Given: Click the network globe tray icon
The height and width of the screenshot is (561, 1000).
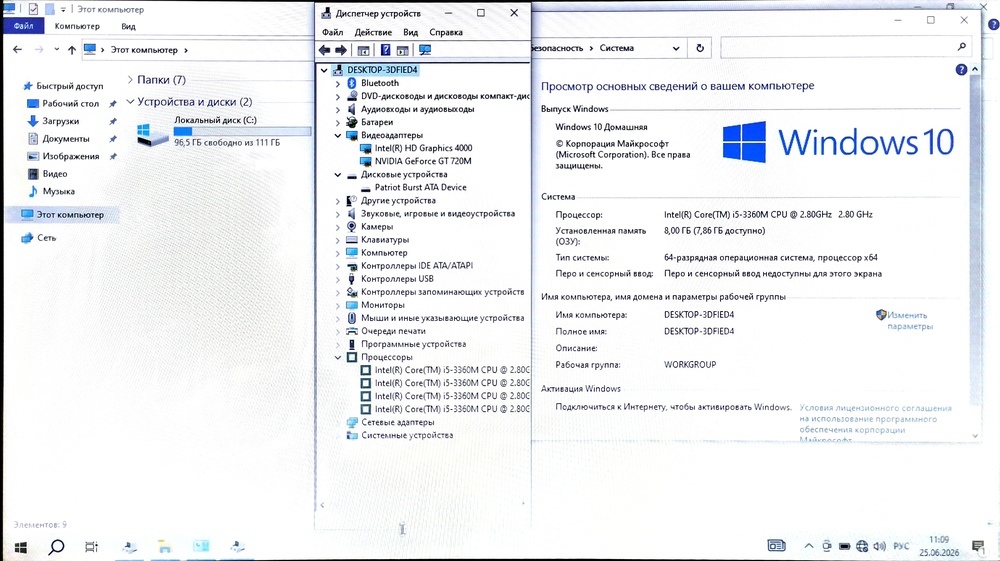Looking at the screenshot, I should 862,546.
